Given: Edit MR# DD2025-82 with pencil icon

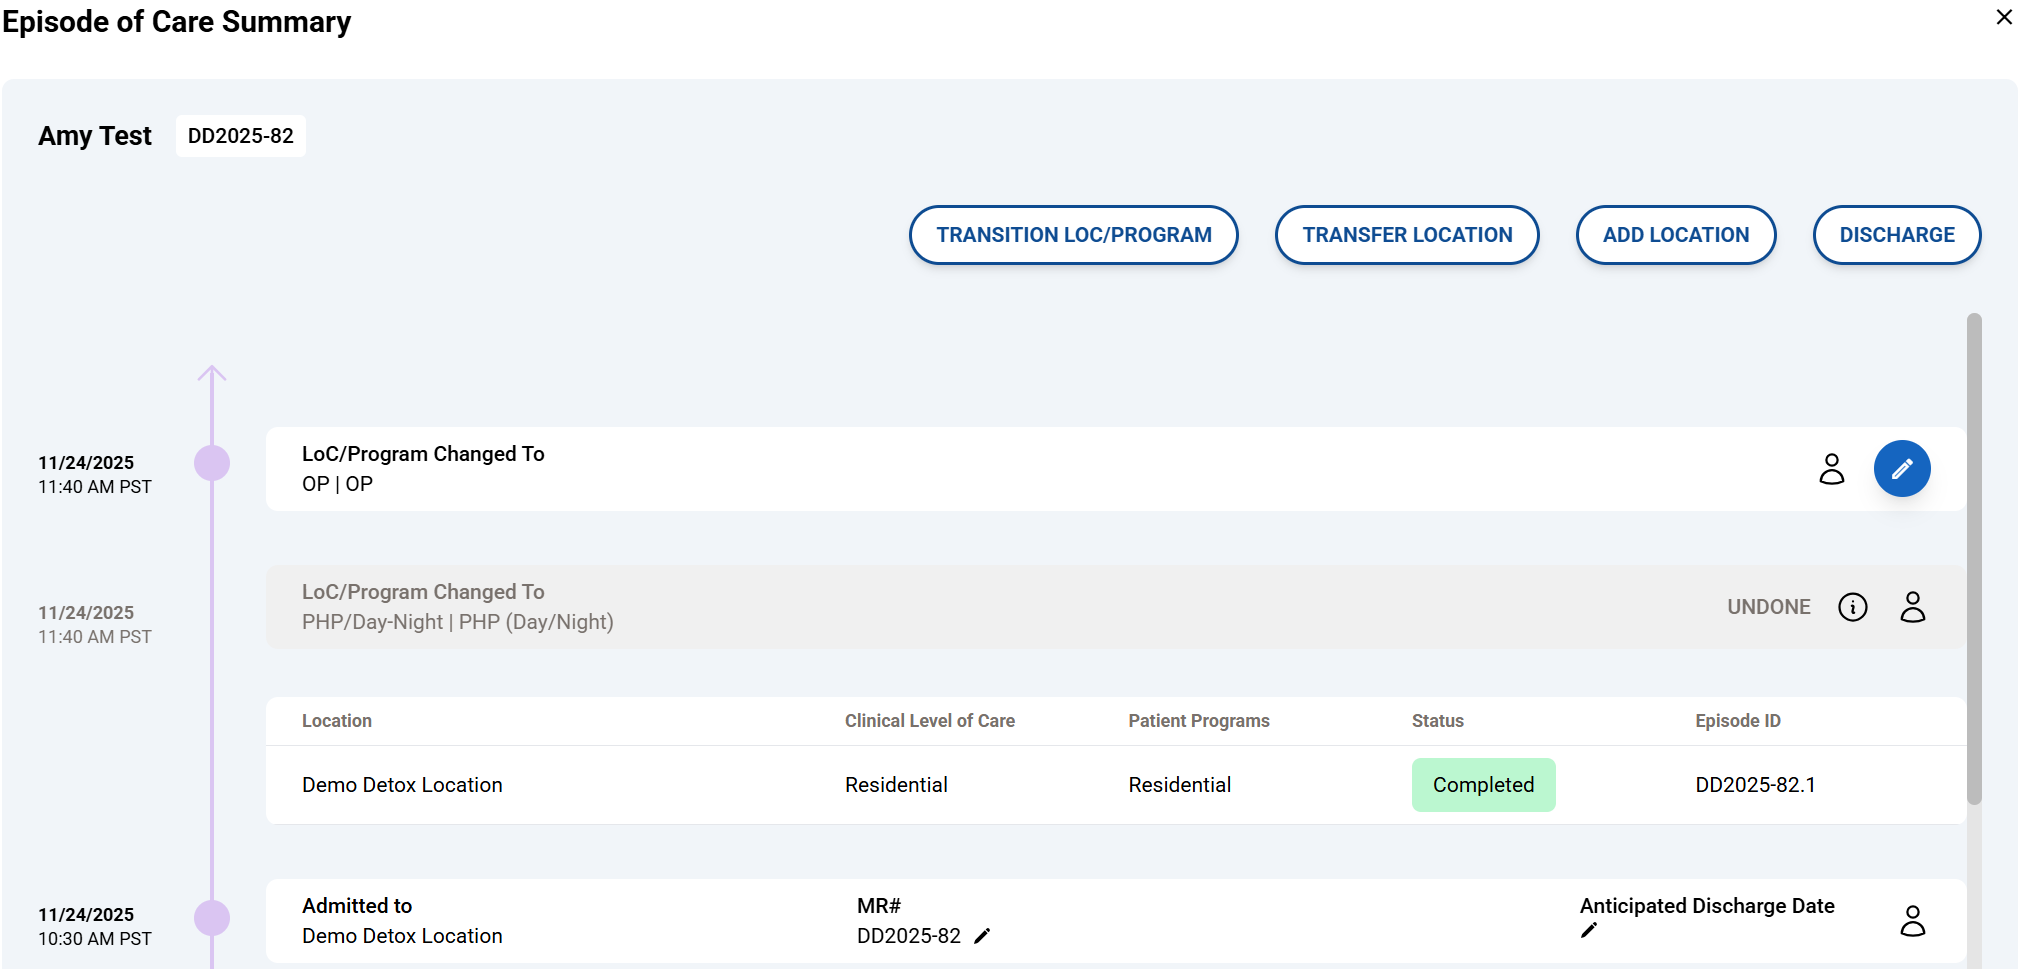Looking at the screenshot, I should [x=982, y=936].
